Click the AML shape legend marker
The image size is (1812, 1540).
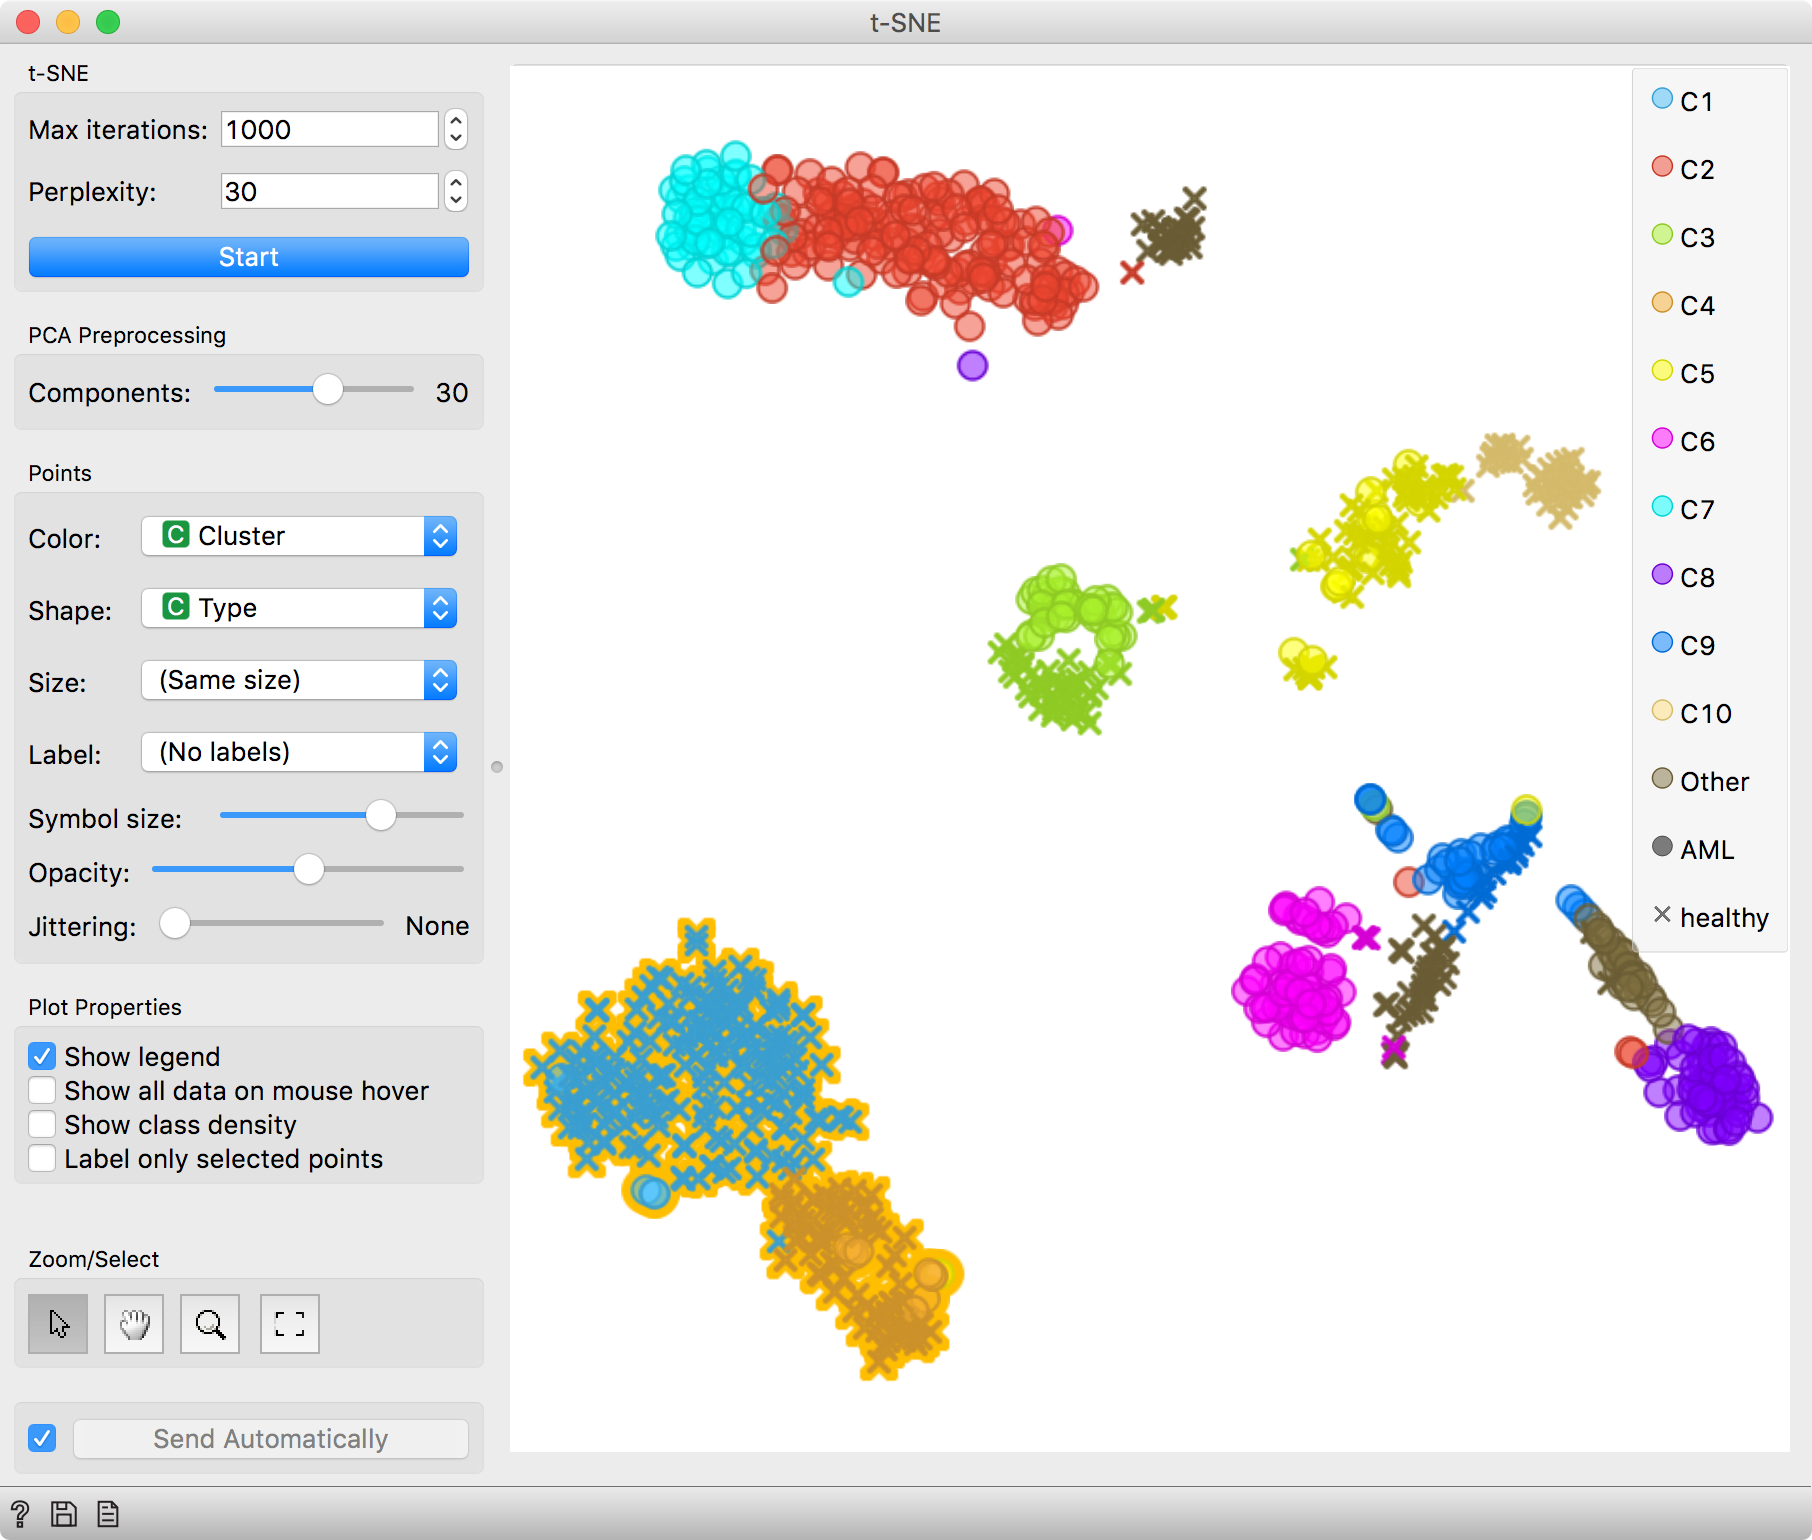1662,847
